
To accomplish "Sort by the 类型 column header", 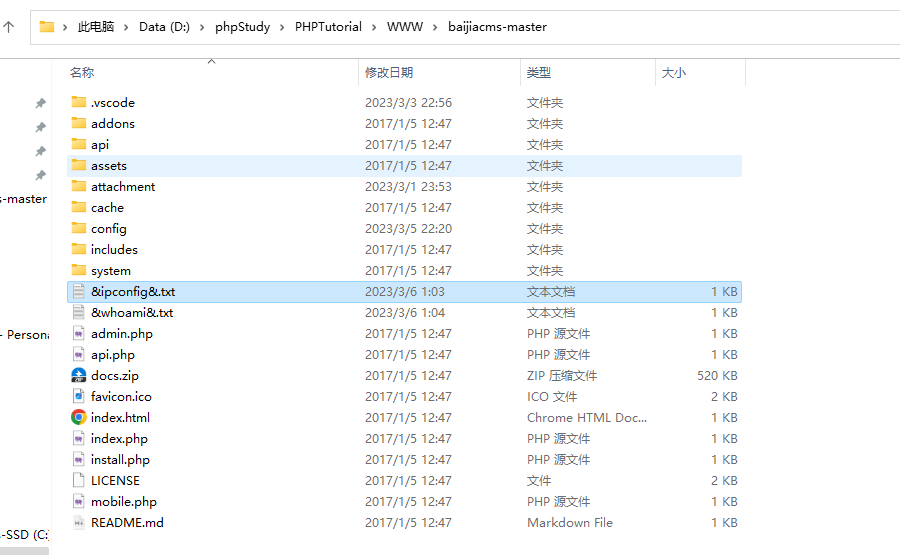I will tap(539, 73).
